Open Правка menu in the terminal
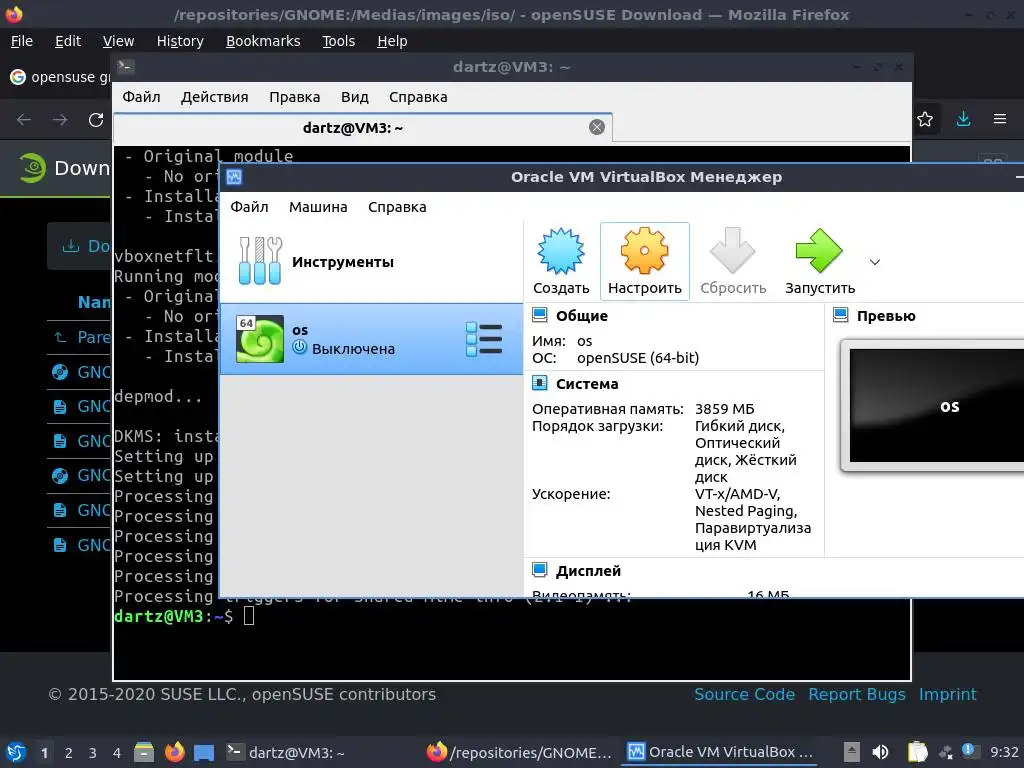 pos(295,97)
